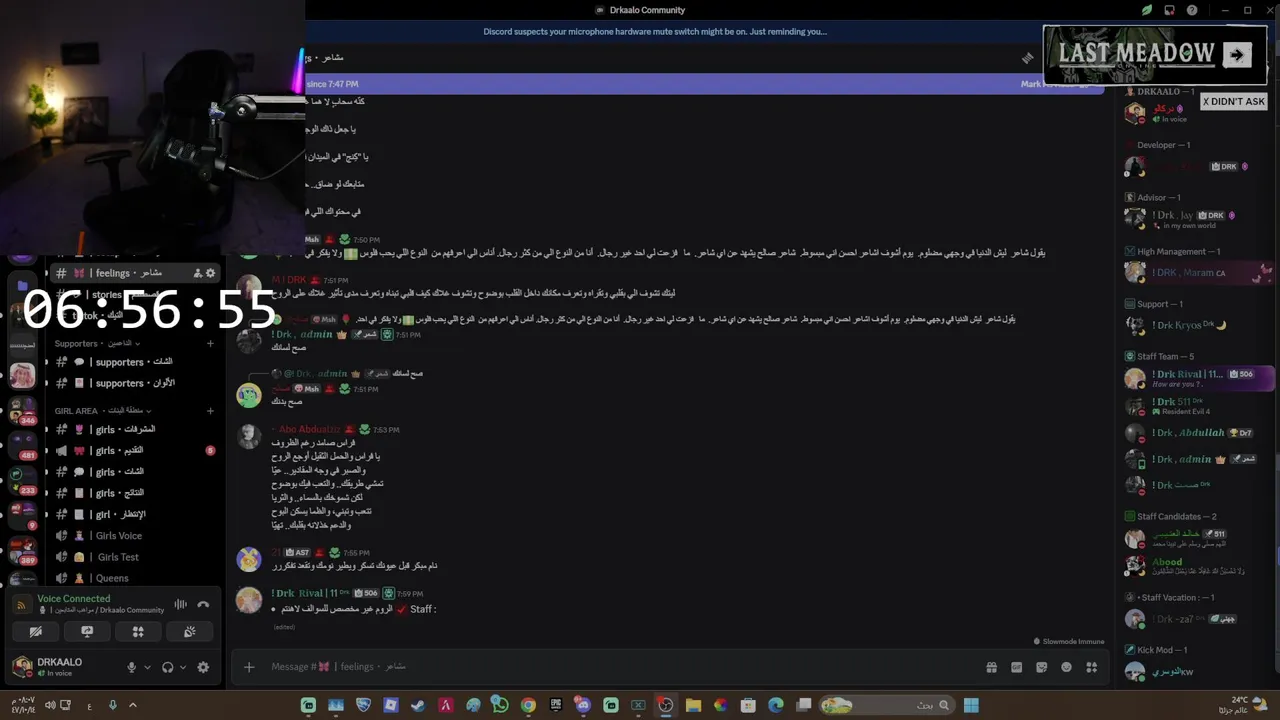
Task: Click ! Drk Rival username in last message
Action: pos(309,594)
